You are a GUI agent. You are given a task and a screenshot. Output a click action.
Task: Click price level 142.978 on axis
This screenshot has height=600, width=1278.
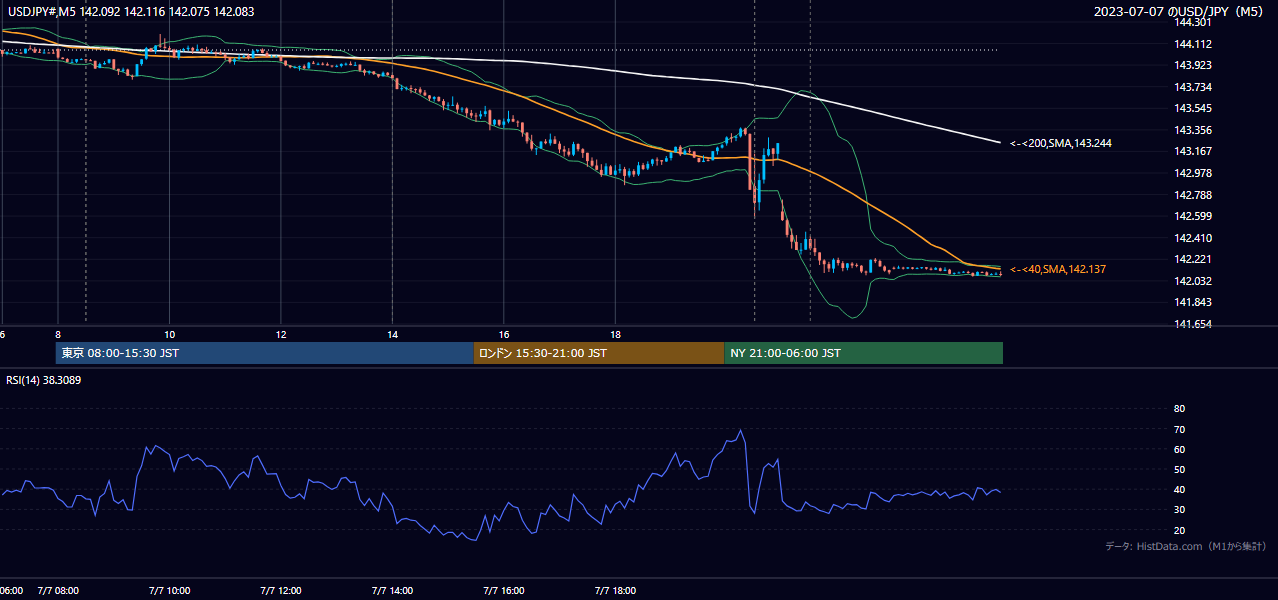click(1192, 173)
